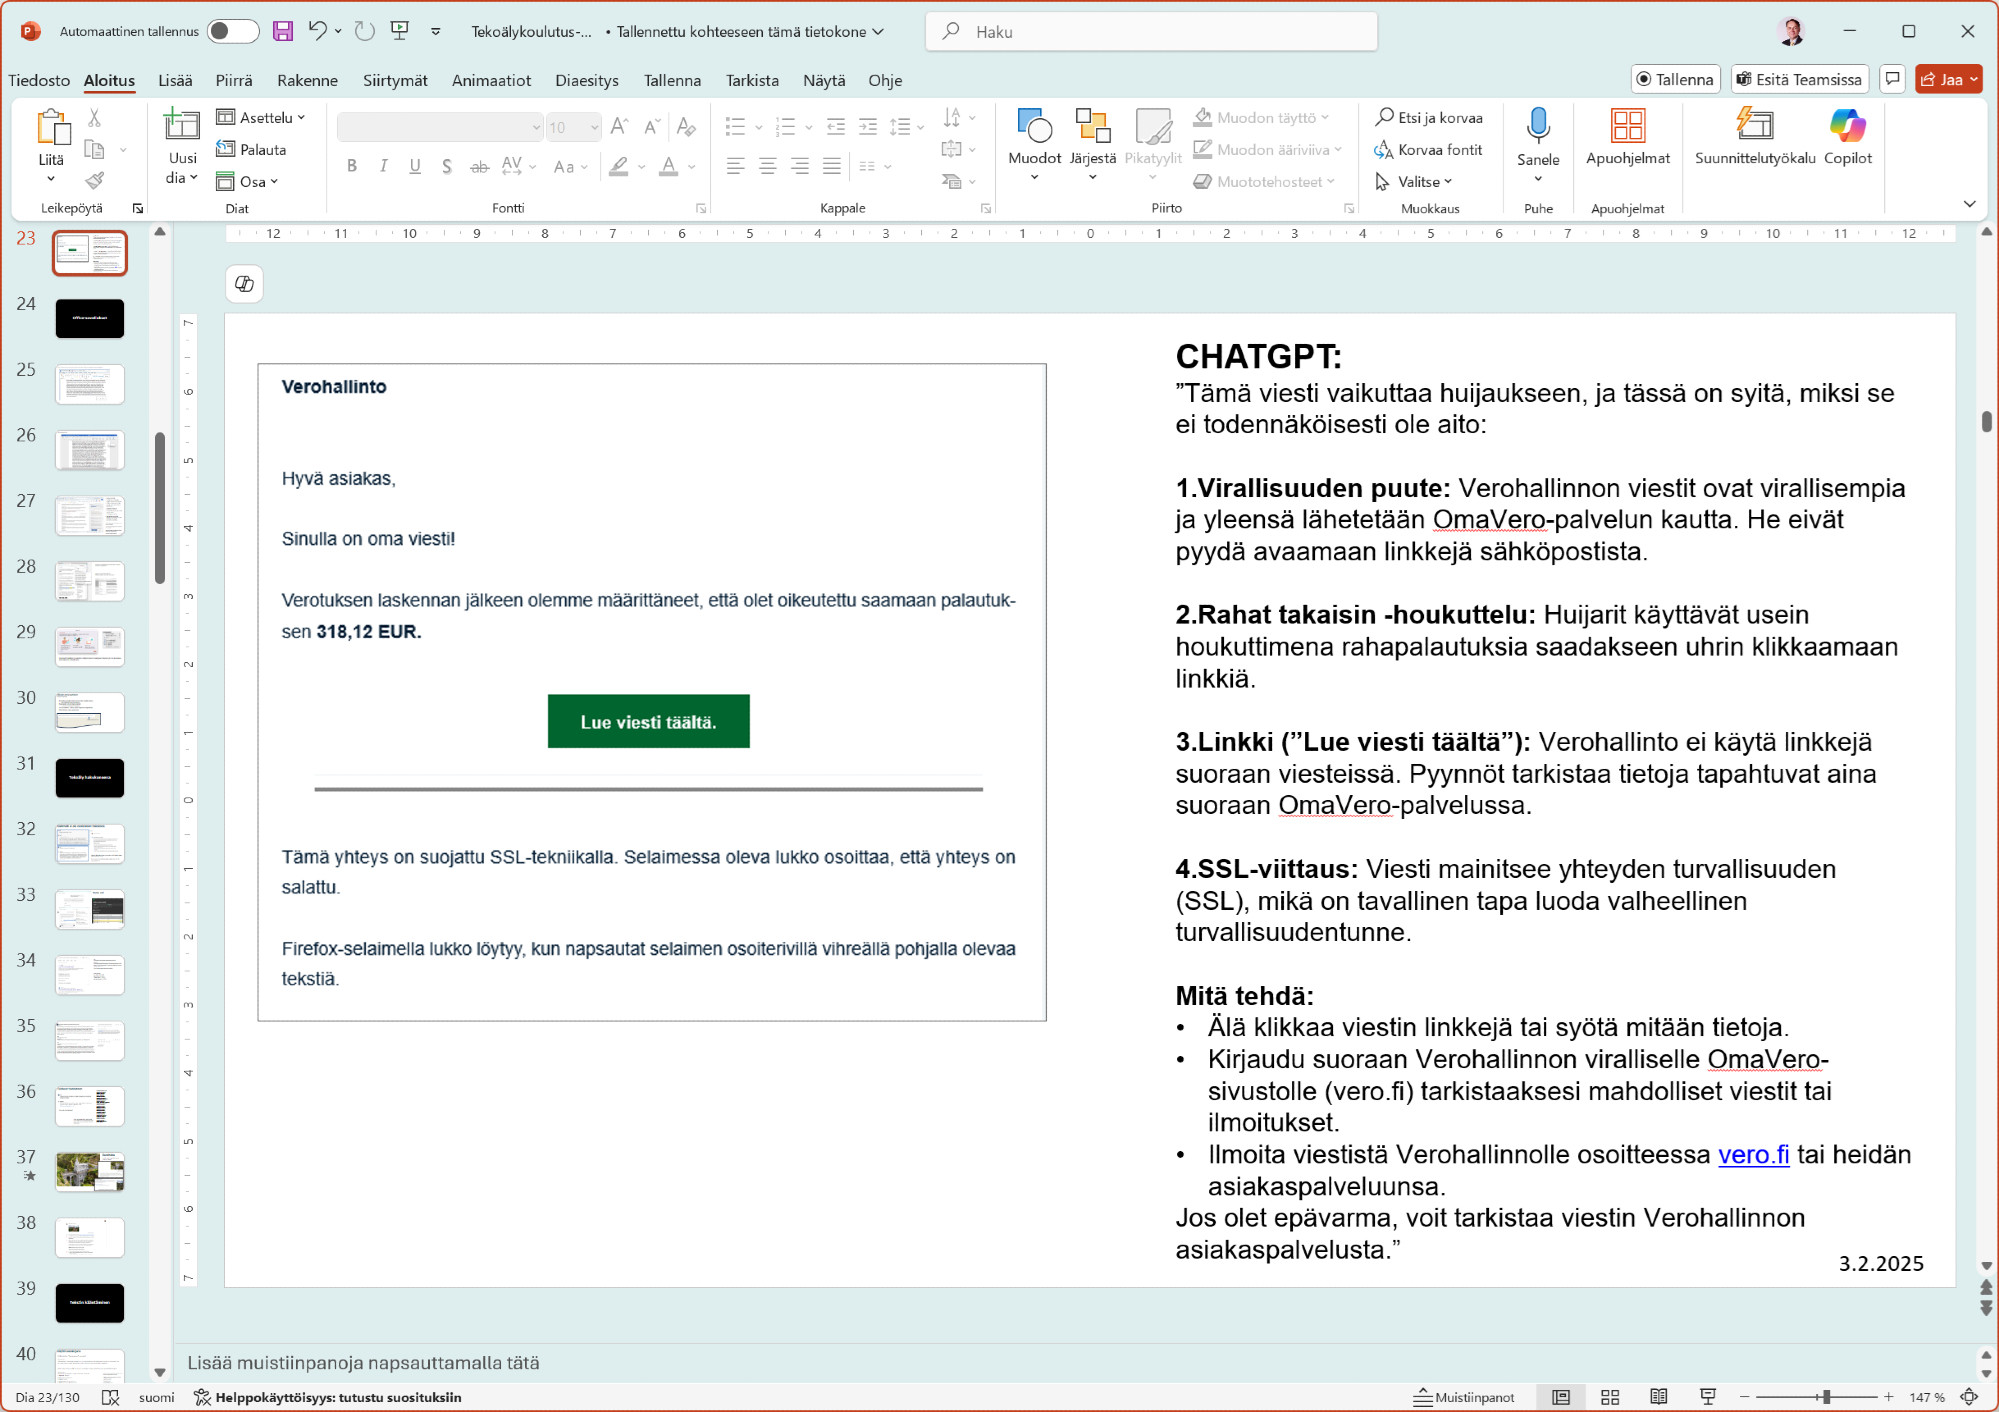Image resolution: width=1999 pixels, height=1412 pixels.
Task: Click the Copilot icon above slide
Action: point(244,284)
